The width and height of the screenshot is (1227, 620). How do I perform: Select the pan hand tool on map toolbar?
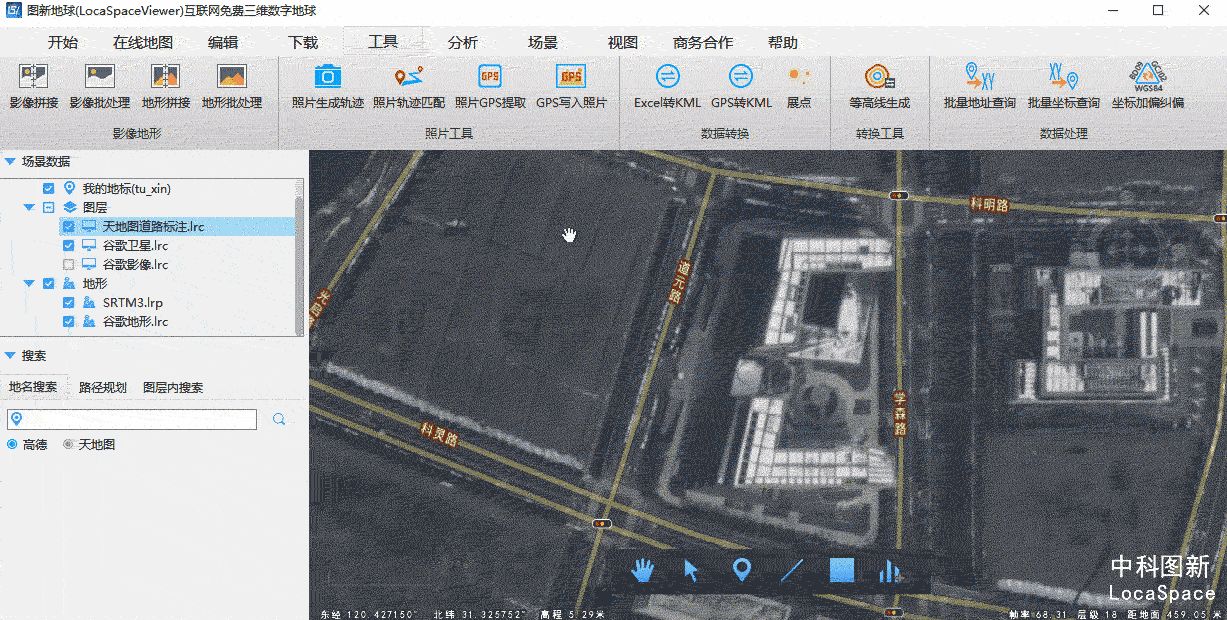click(642, 570)
